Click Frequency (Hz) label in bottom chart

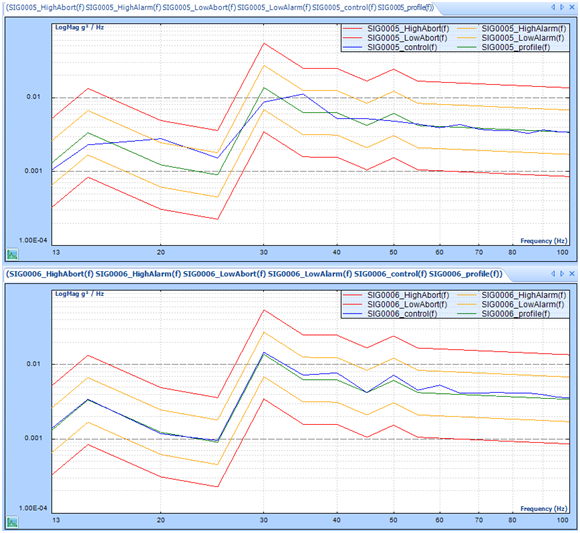pos(544,509)
